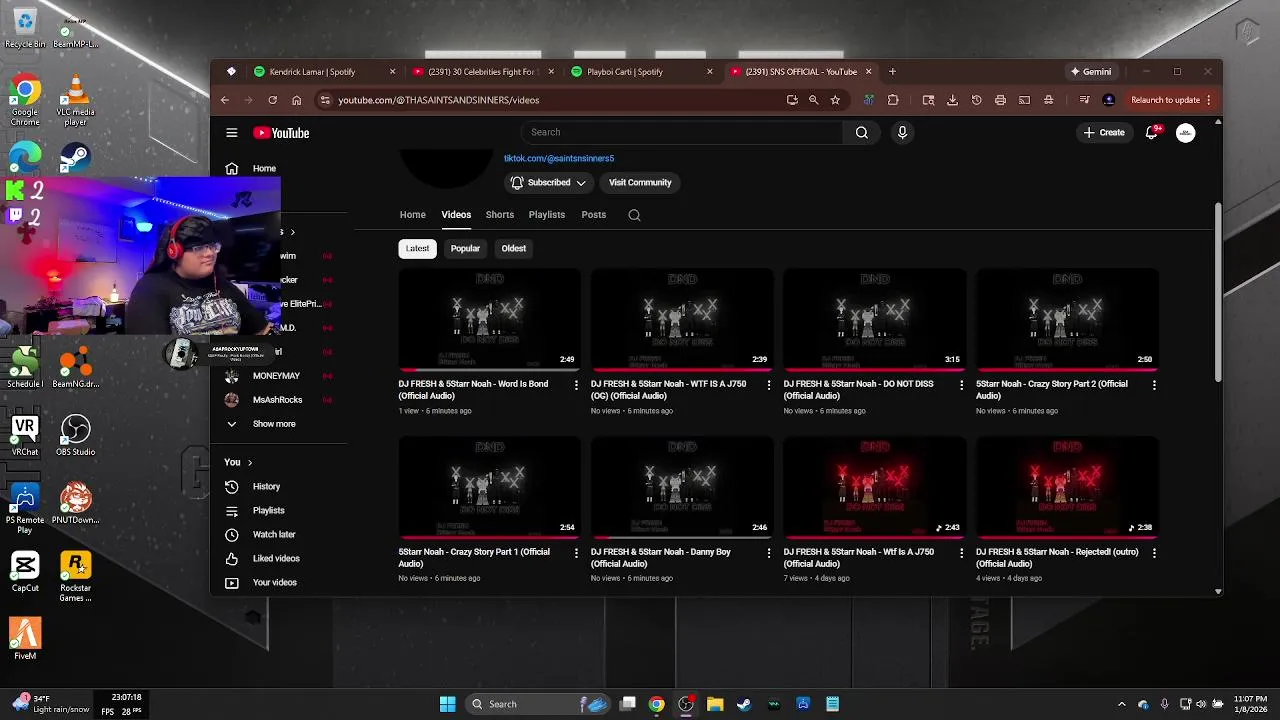1280x720 pixels.
Task: Click the Word Is Bond video thumbnail
Action: point(489,319)
